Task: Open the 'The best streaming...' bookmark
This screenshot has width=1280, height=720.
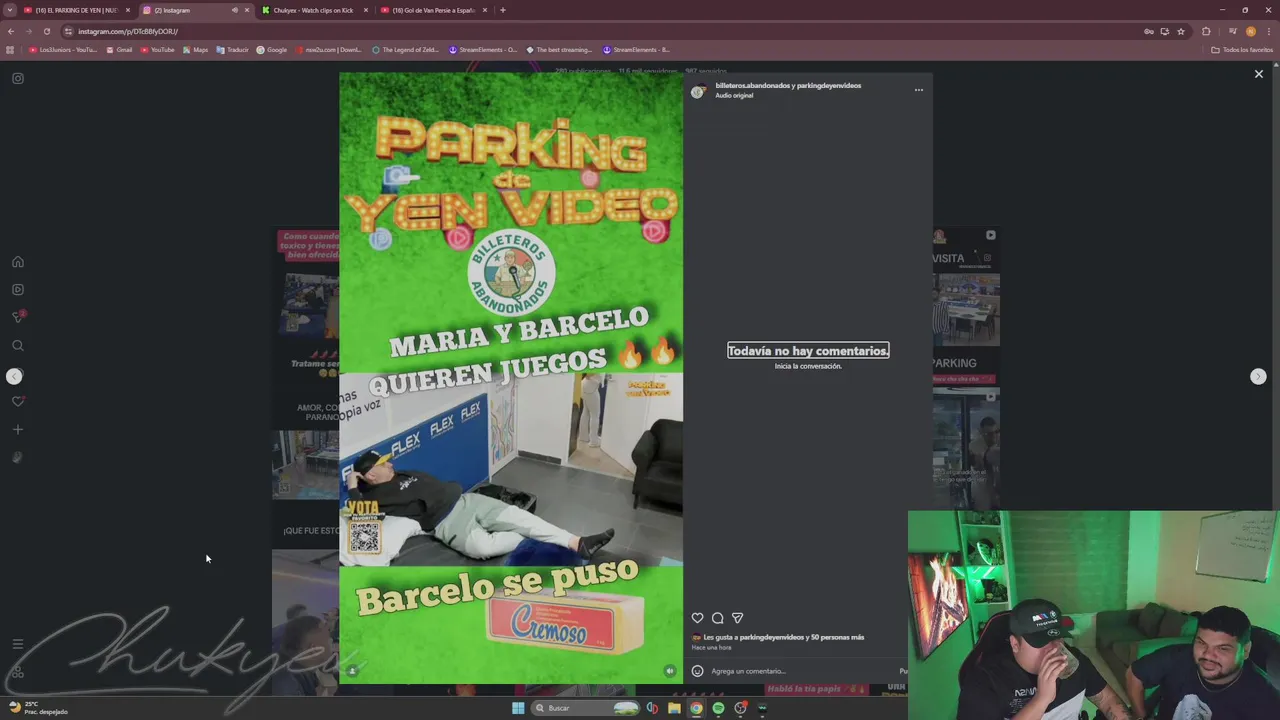Action: pos(560,50)
